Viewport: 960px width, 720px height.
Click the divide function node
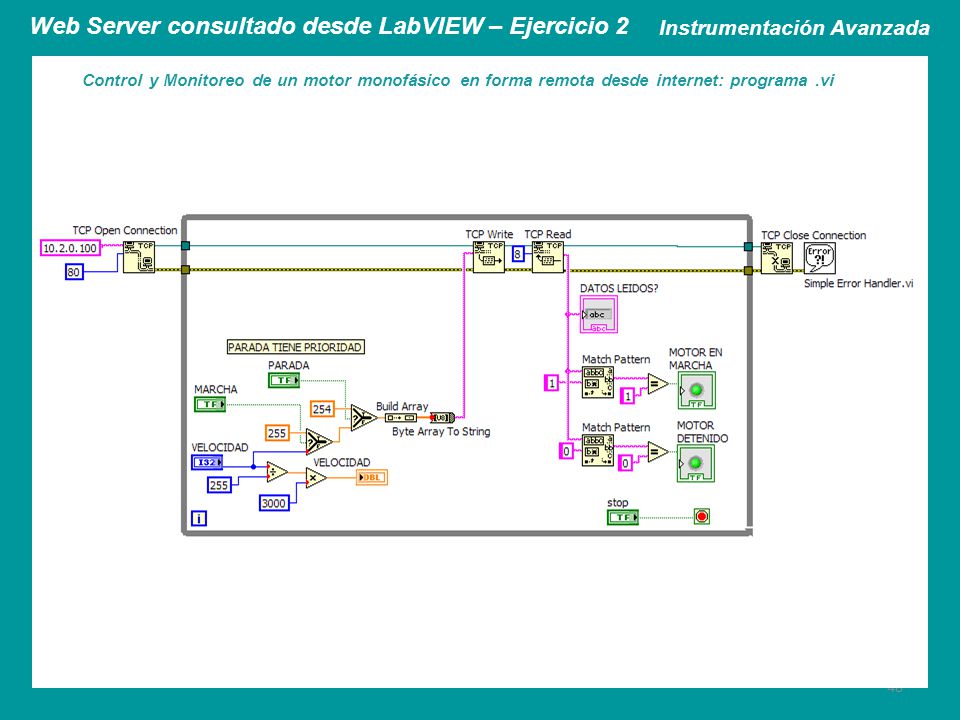click(277, 472)
